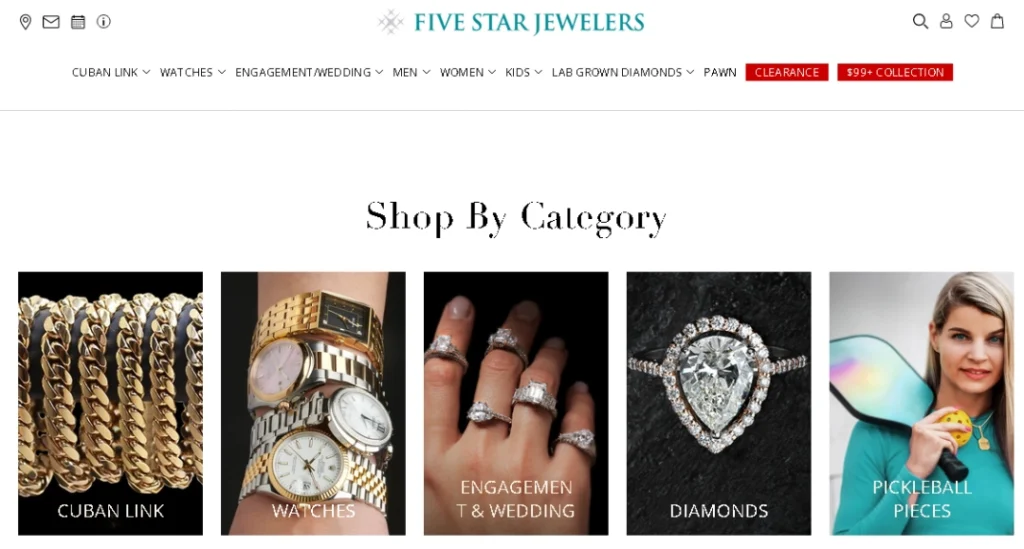Screen dimensions: 1024x549
Task: Select the Pickleball Pieces category tile
Action: coord(921,403)
